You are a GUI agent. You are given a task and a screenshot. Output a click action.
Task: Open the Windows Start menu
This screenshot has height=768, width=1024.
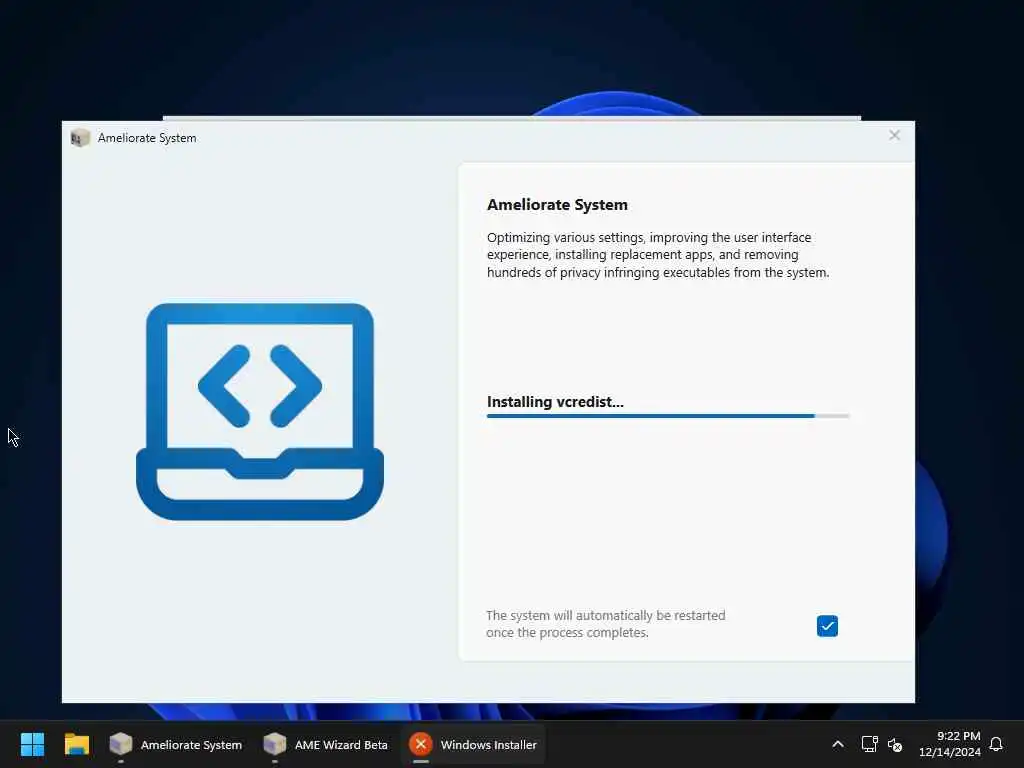[32, 744]
